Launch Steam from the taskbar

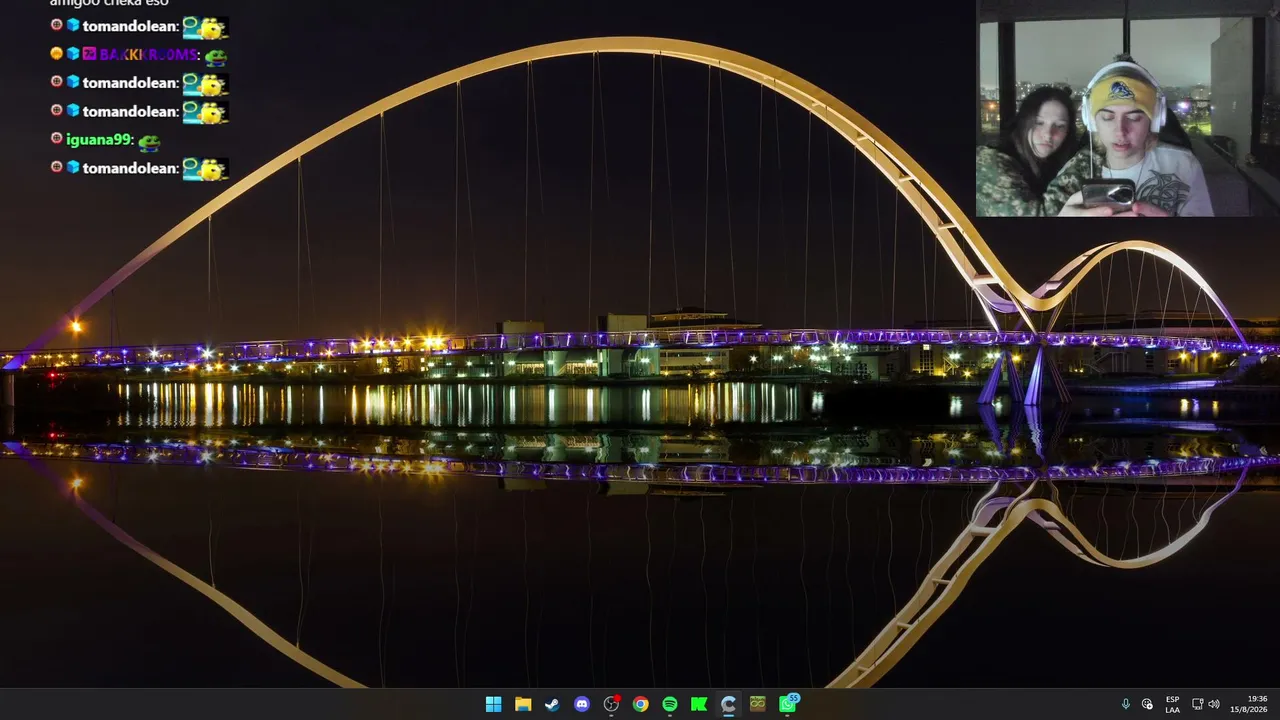(x=552, y=704)
